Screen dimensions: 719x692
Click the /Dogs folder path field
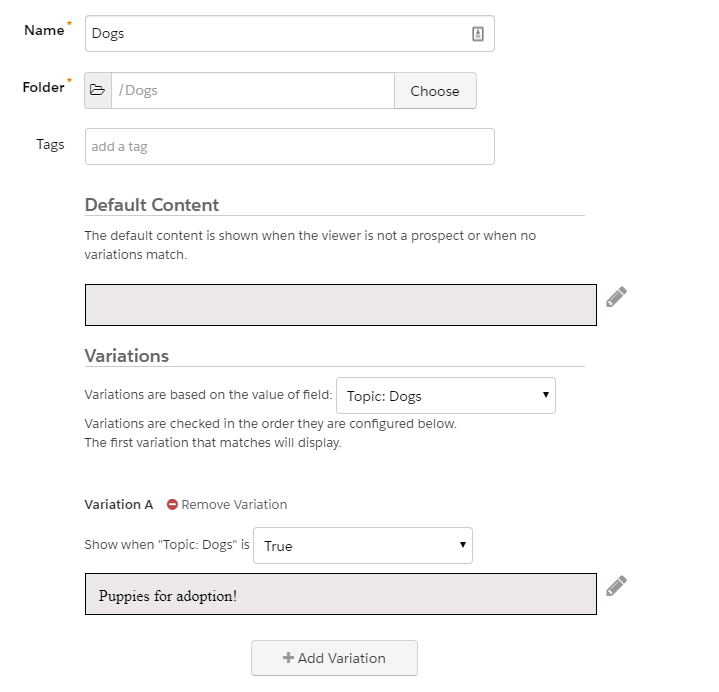tap(252, 90)
